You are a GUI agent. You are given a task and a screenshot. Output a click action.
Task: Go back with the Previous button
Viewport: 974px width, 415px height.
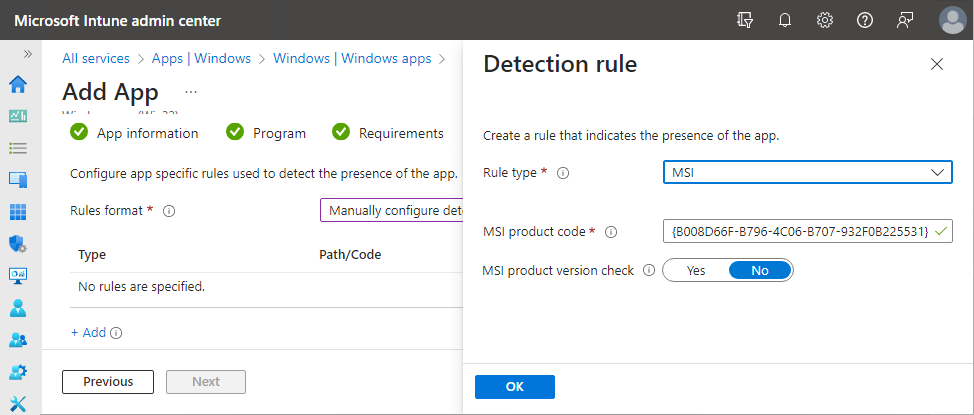108,381
